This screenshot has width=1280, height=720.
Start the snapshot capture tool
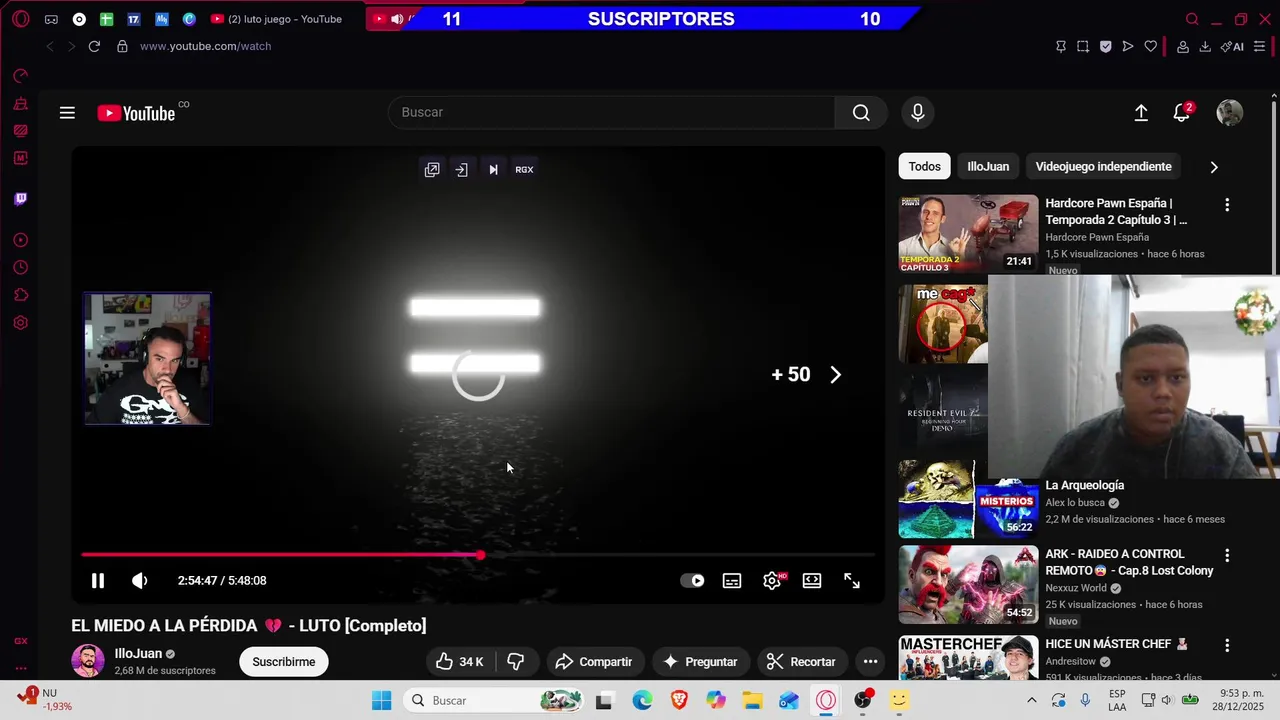click(x=1083, y=46)
